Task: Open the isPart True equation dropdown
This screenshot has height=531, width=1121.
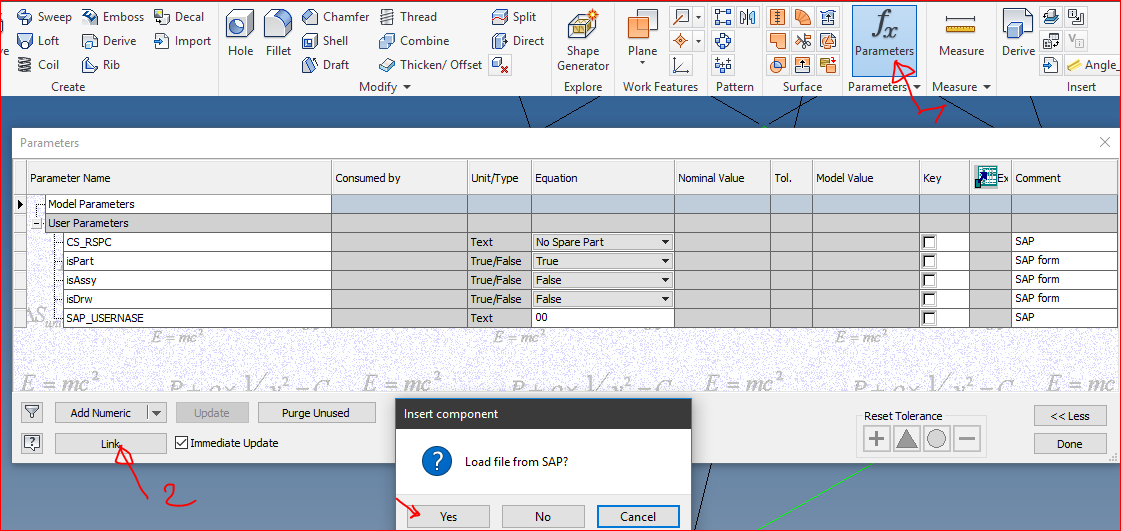Action: click(x=665, y=261)
